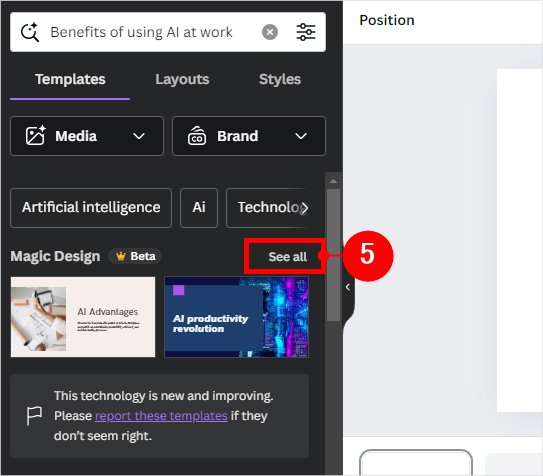Click the panel scrollbar up arrow
Viewport: 543px width, 476px height.
(333, 181)
